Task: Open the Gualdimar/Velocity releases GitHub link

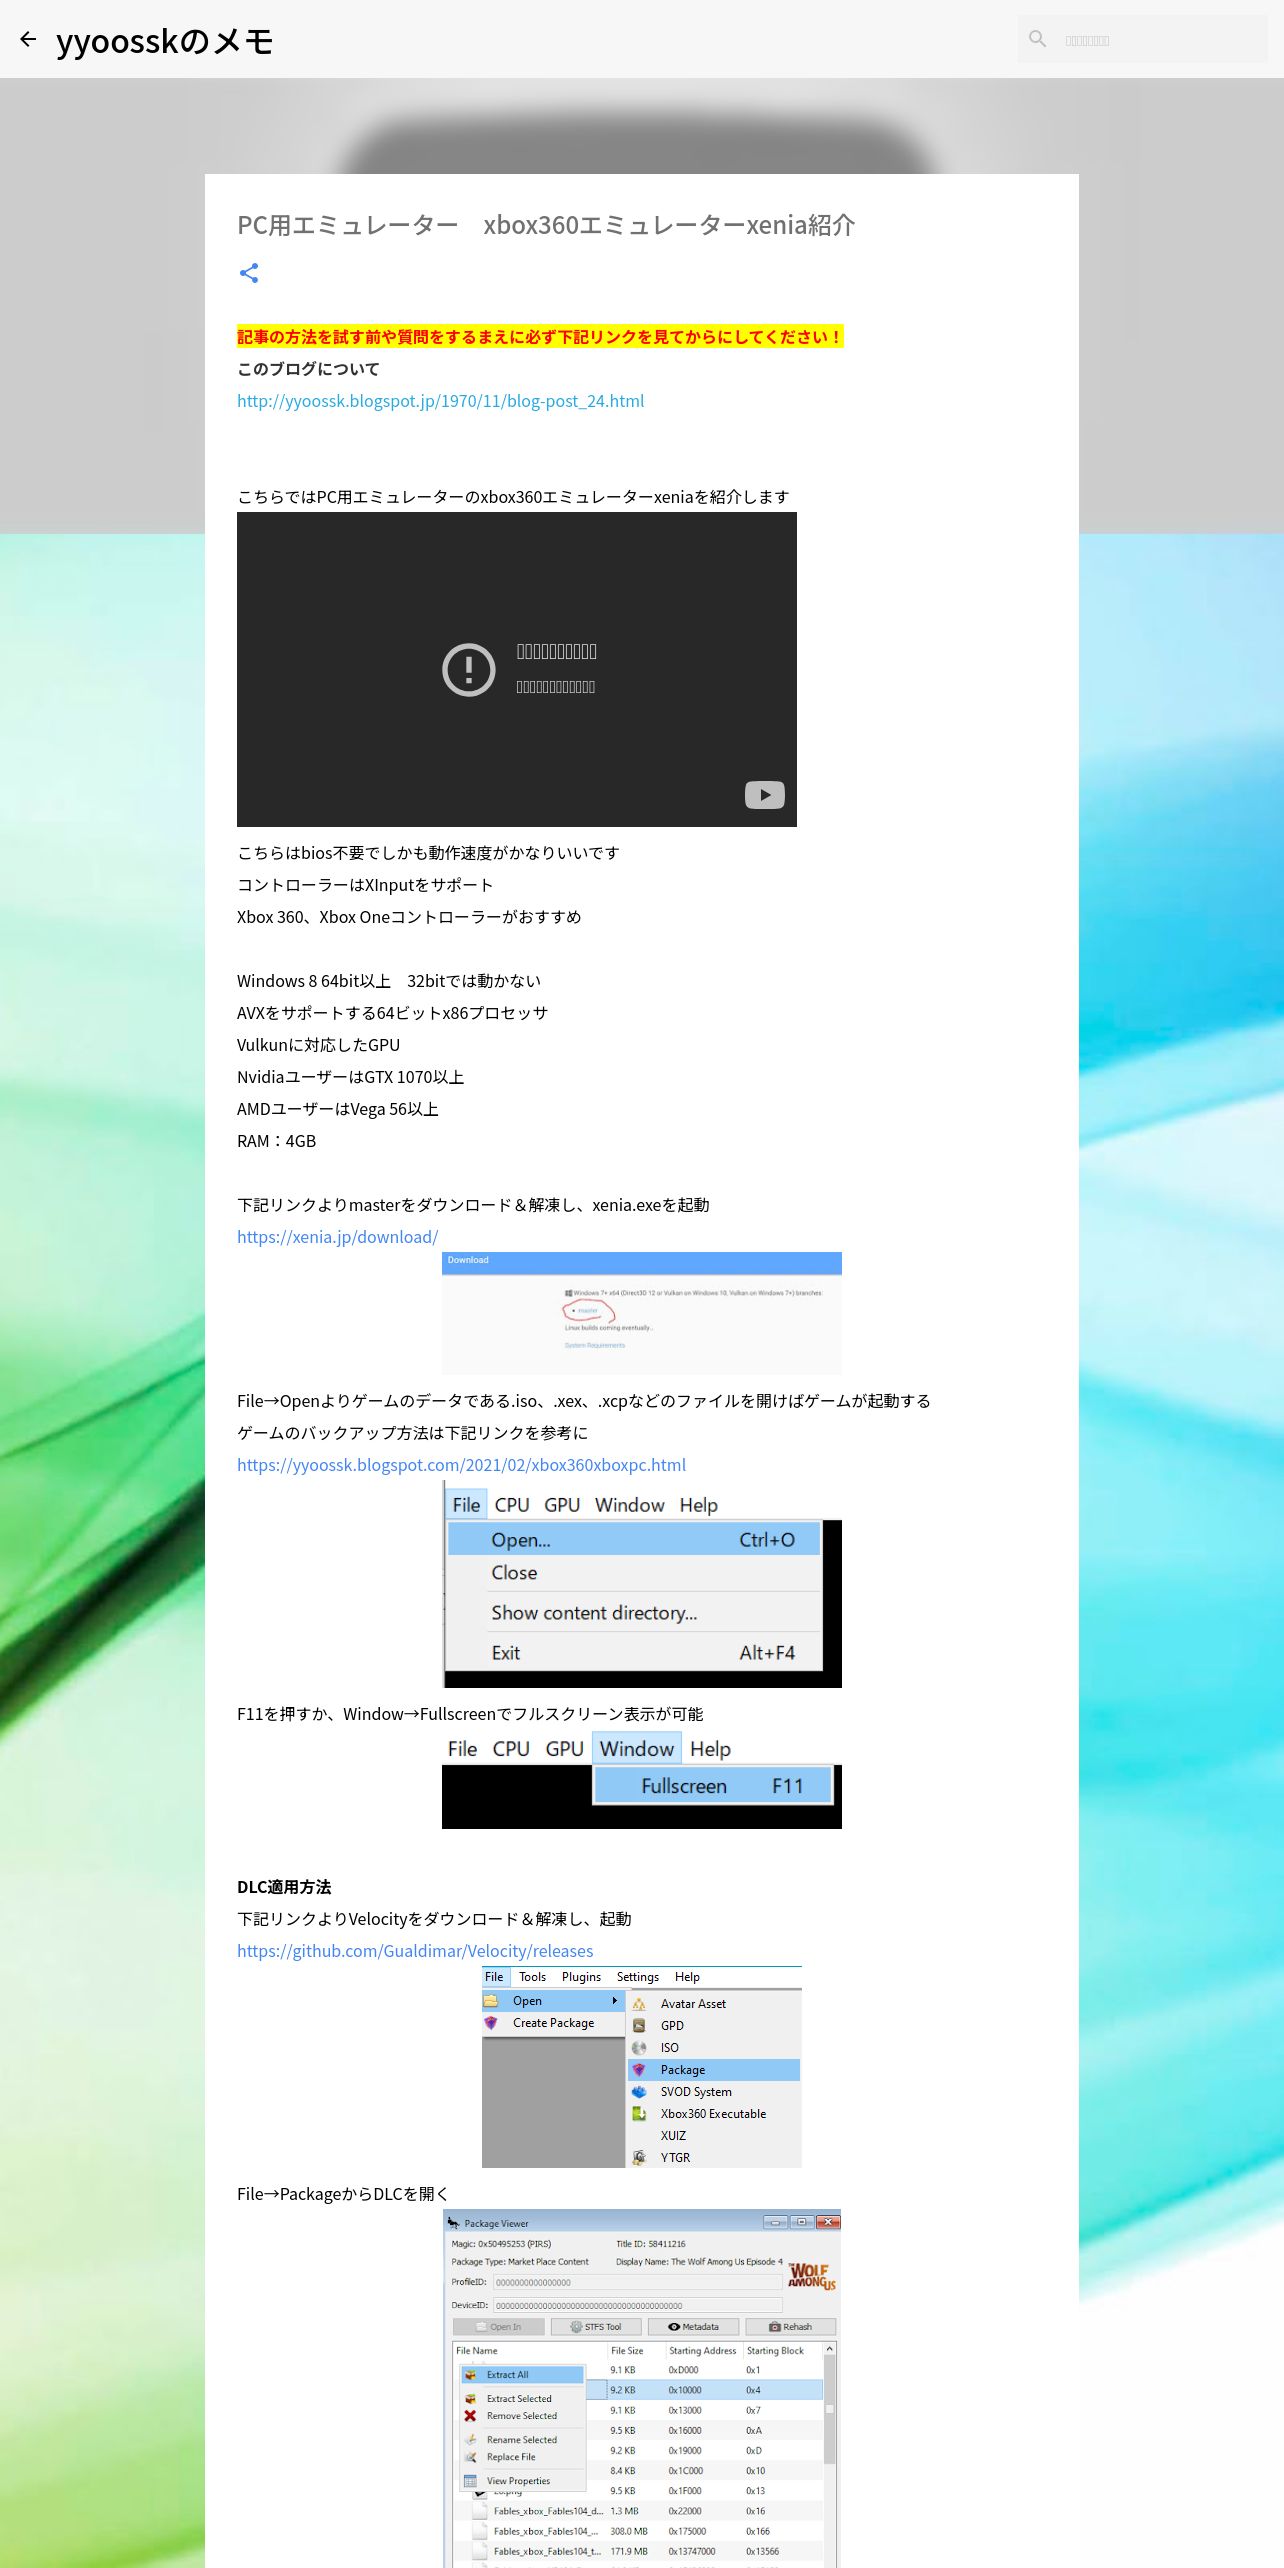Action: click(x=415, y=1951)
